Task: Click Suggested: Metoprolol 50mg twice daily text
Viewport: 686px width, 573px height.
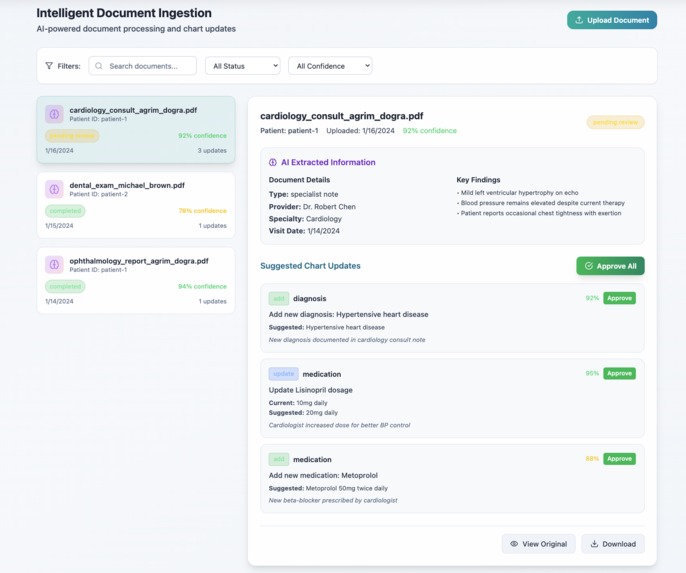Action: 328,488
